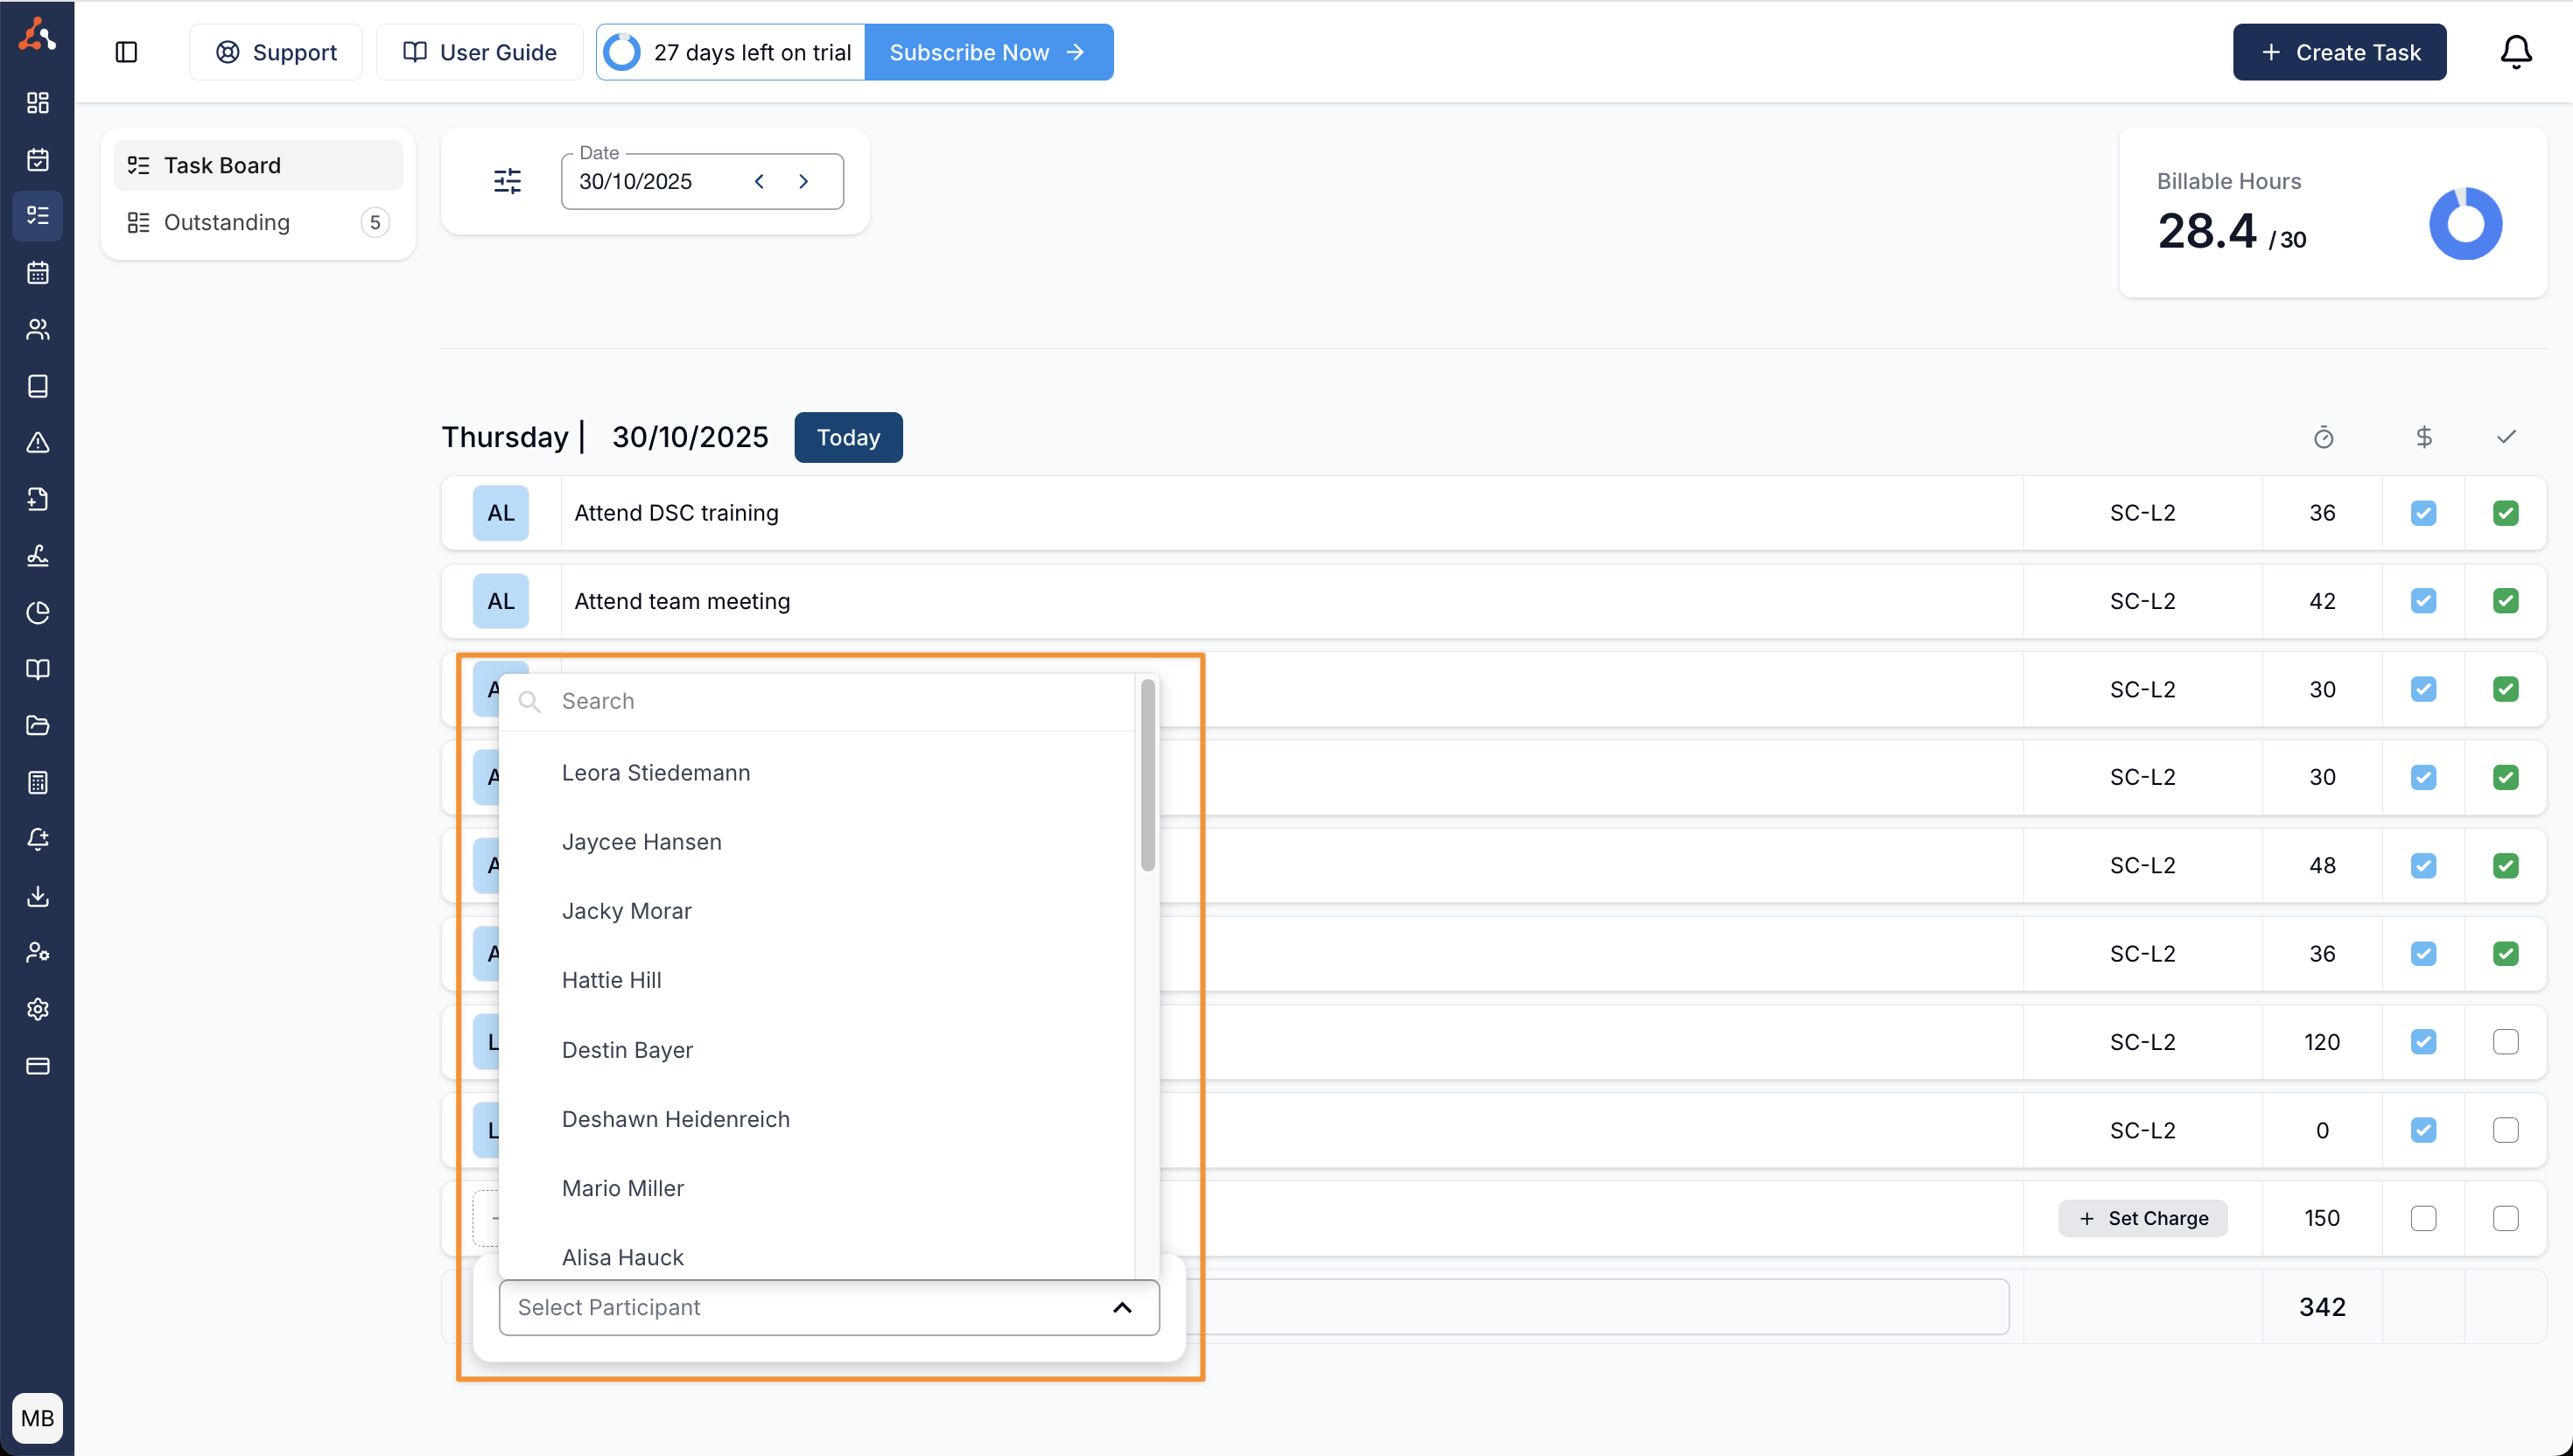
Task: Click the Create Task button
Action: [x=2339, y=52]
